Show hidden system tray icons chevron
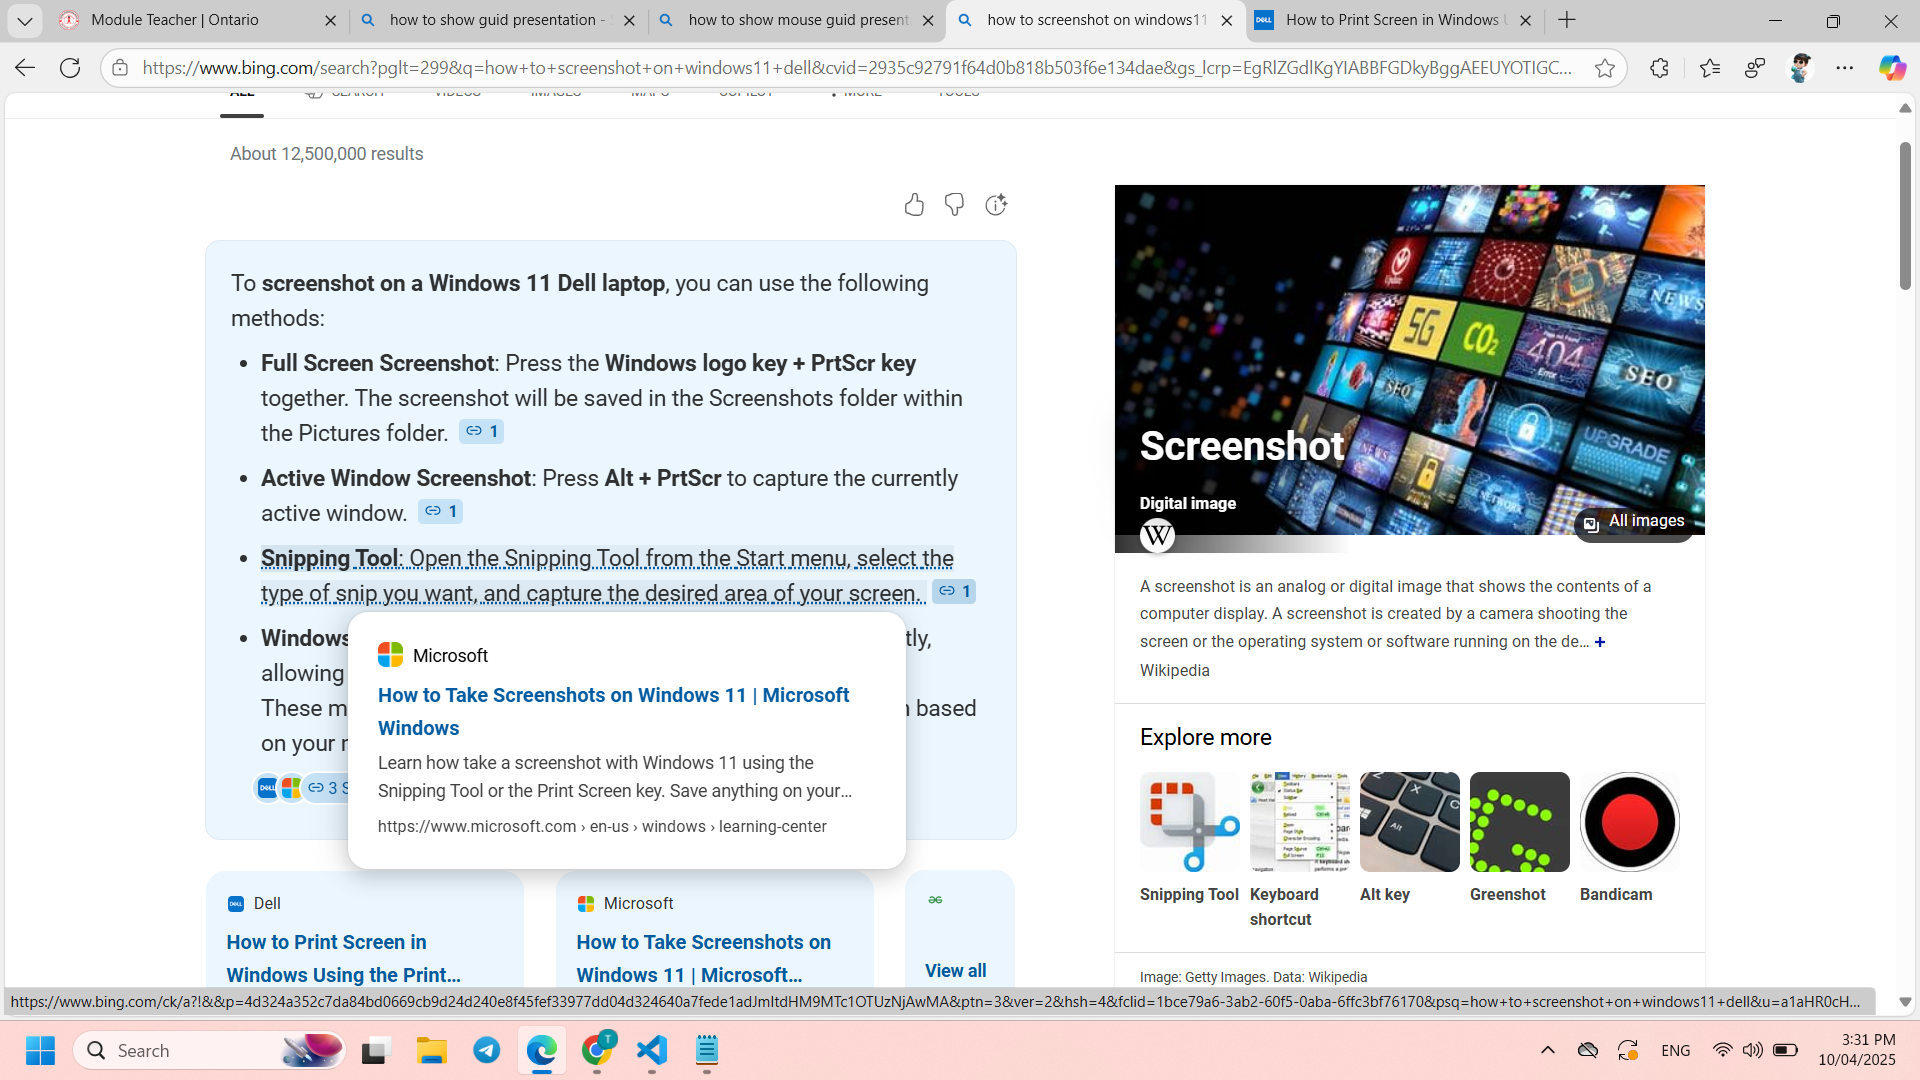The image size is (1920, 1080). [1547, 1050]
